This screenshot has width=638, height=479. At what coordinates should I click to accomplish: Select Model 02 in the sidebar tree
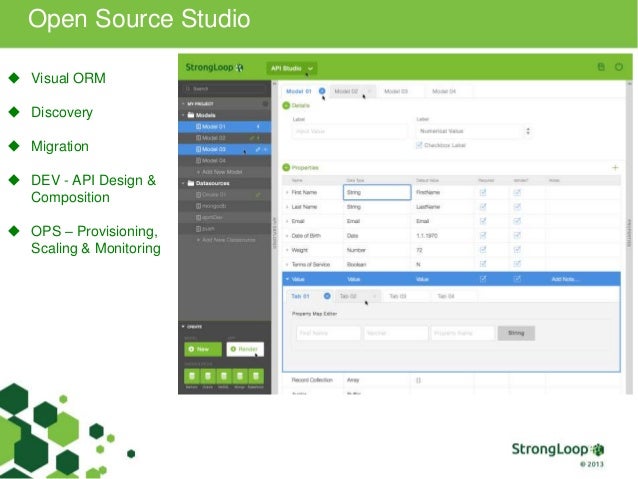[225, 138]
